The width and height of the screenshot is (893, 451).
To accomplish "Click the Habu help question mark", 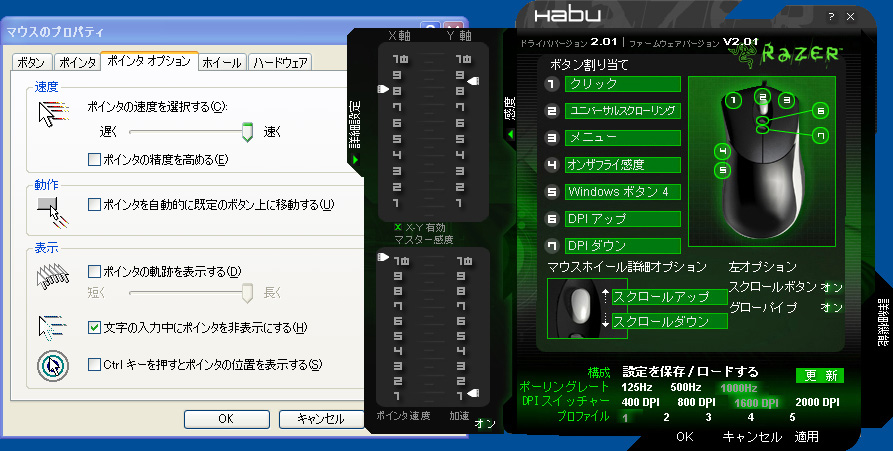I will (x=831, y=17).
